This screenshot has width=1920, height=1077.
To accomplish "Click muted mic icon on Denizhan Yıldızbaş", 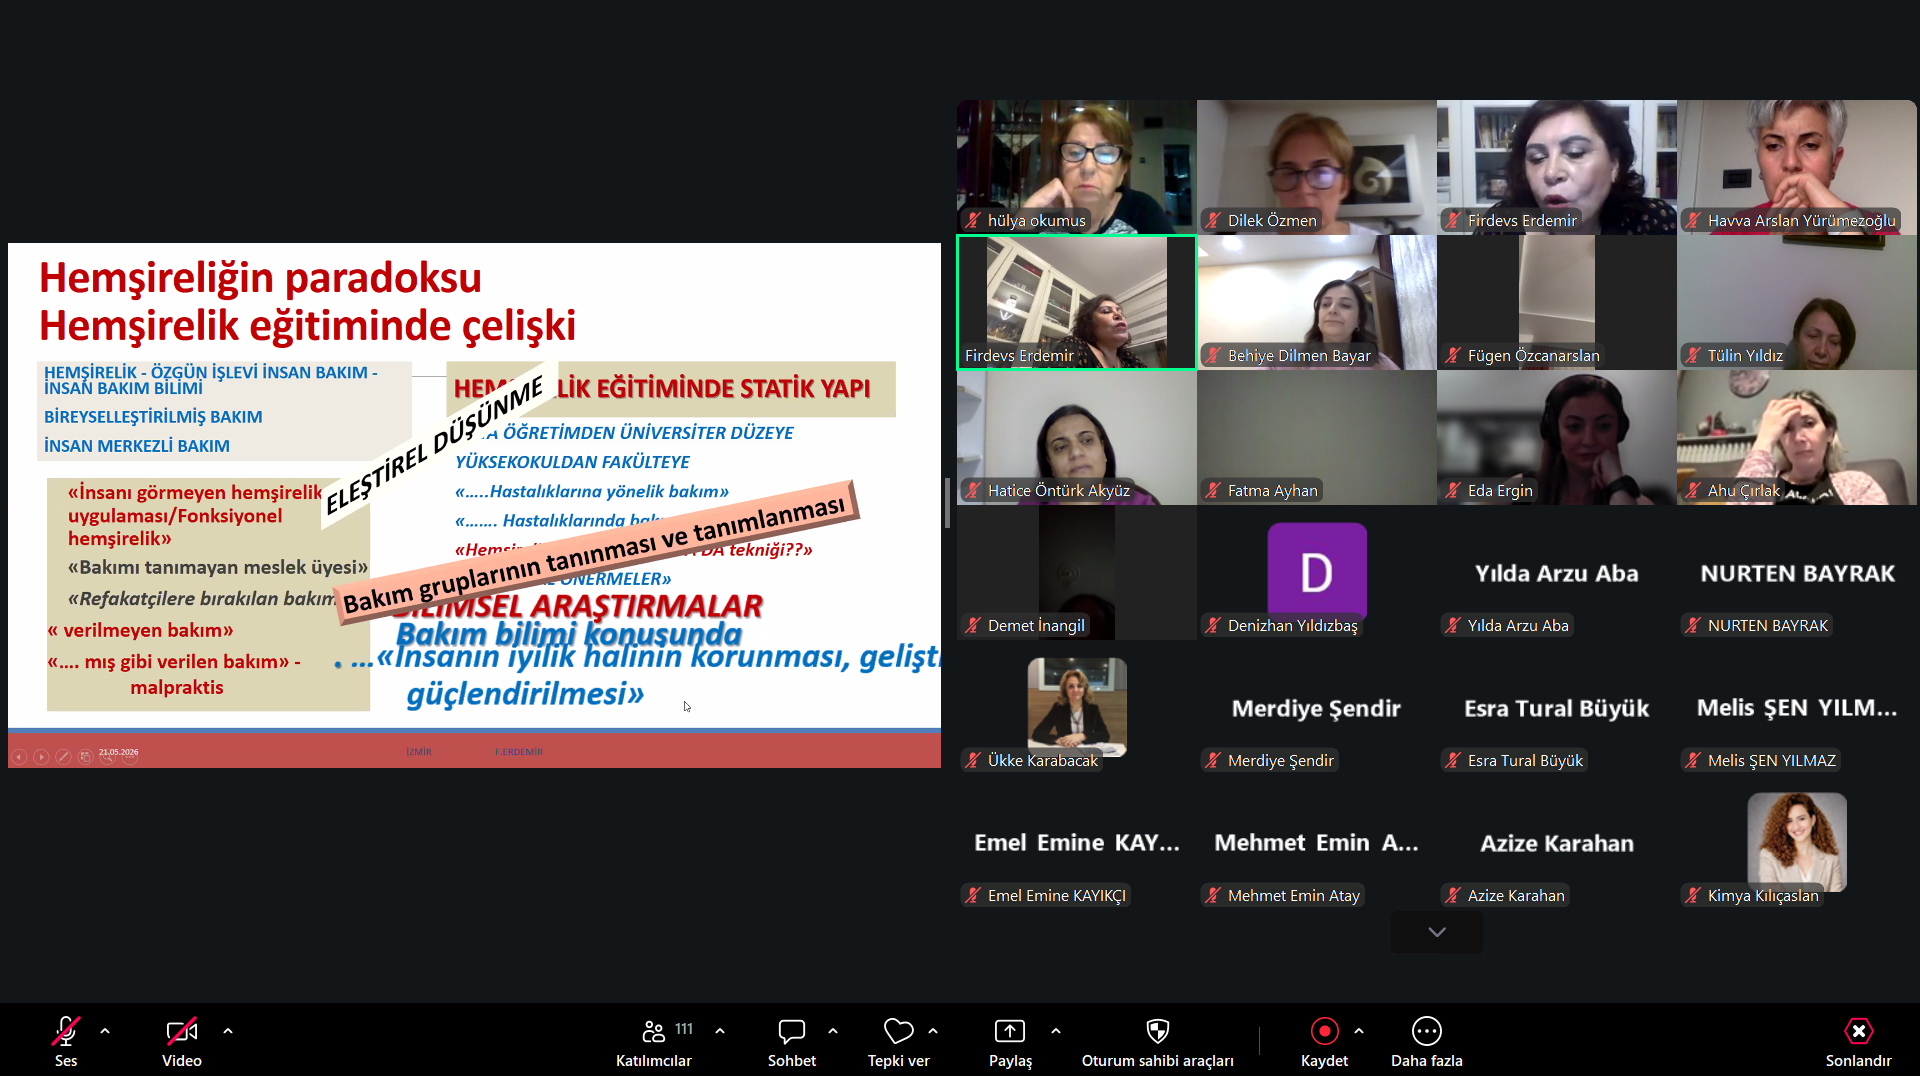I will pyautogui.click(x=1214, y=625).
